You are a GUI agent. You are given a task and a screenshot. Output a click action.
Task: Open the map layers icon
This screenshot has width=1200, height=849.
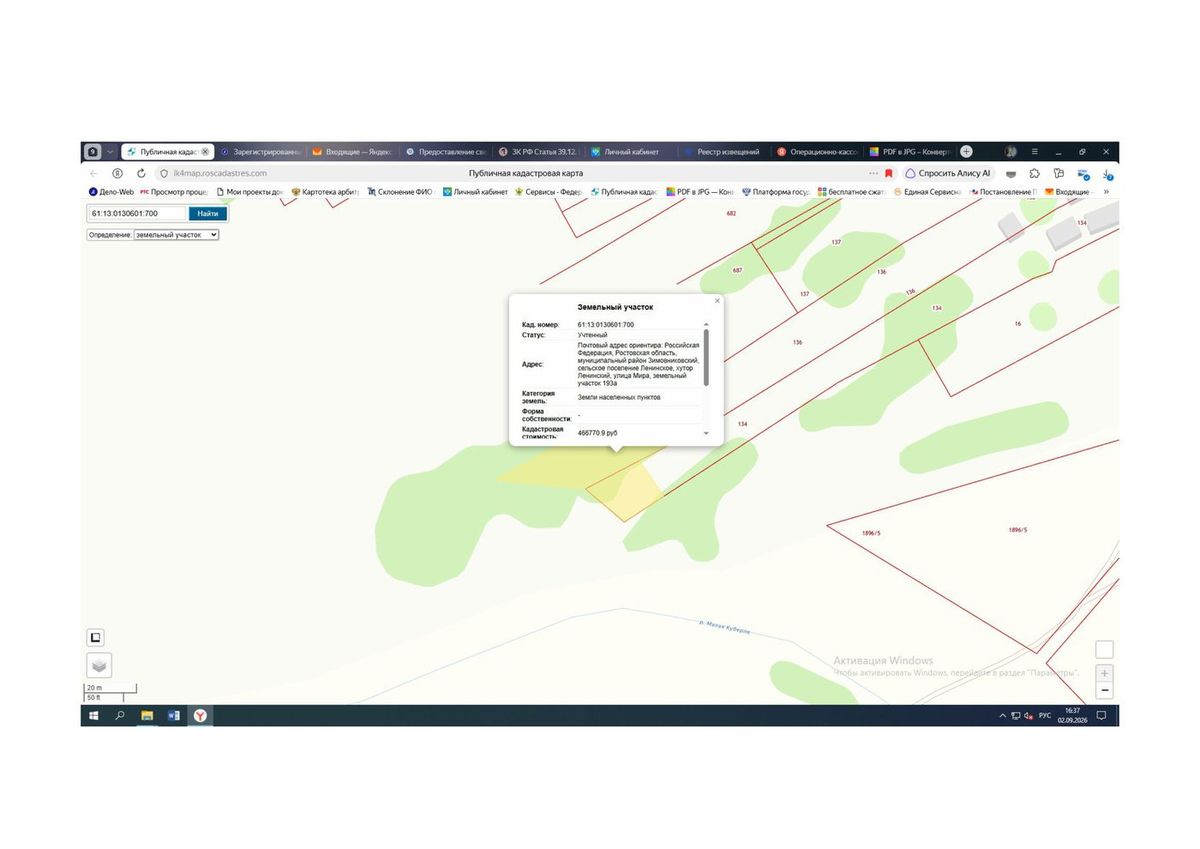(x=99, y=665)
